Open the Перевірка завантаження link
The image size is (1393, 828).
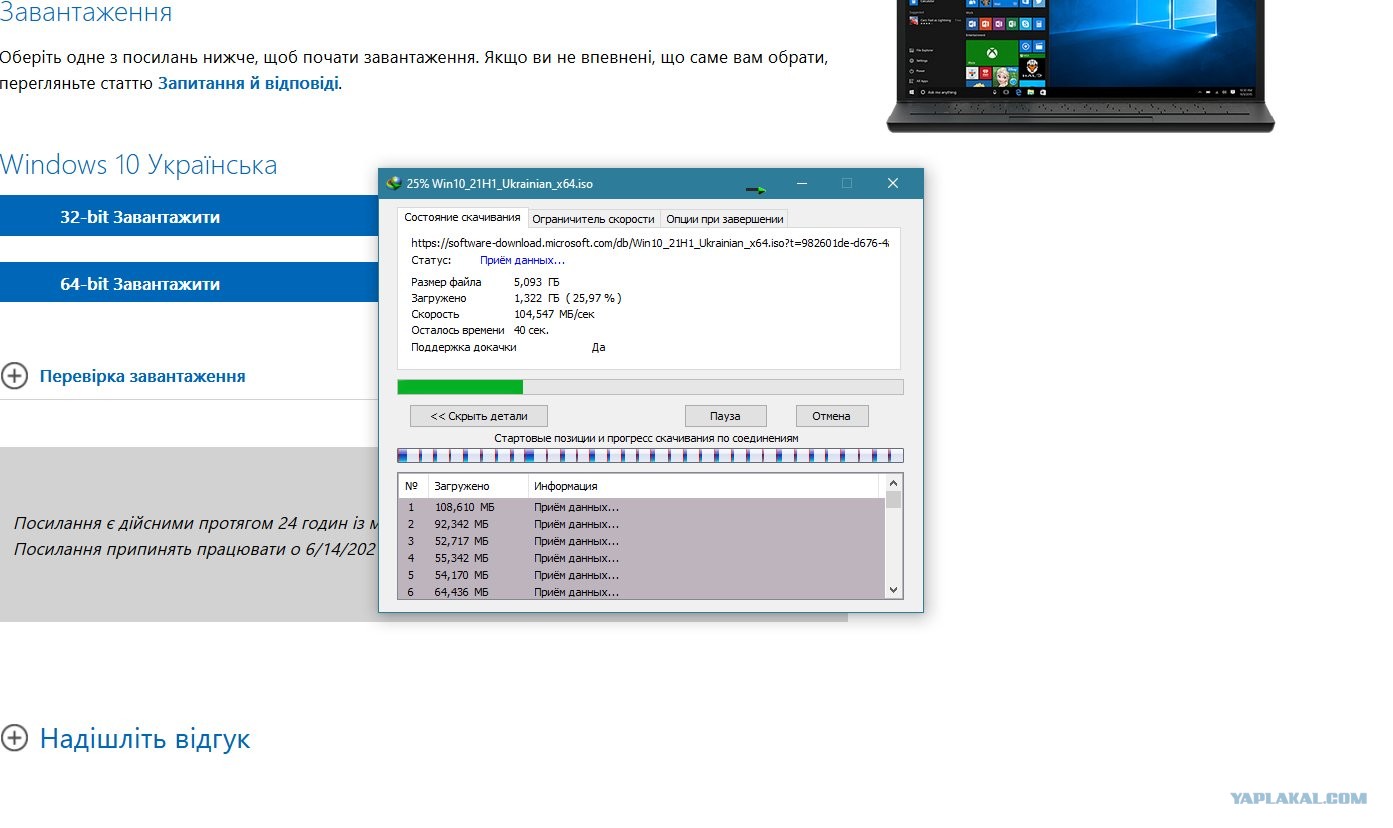pos(142,376)
